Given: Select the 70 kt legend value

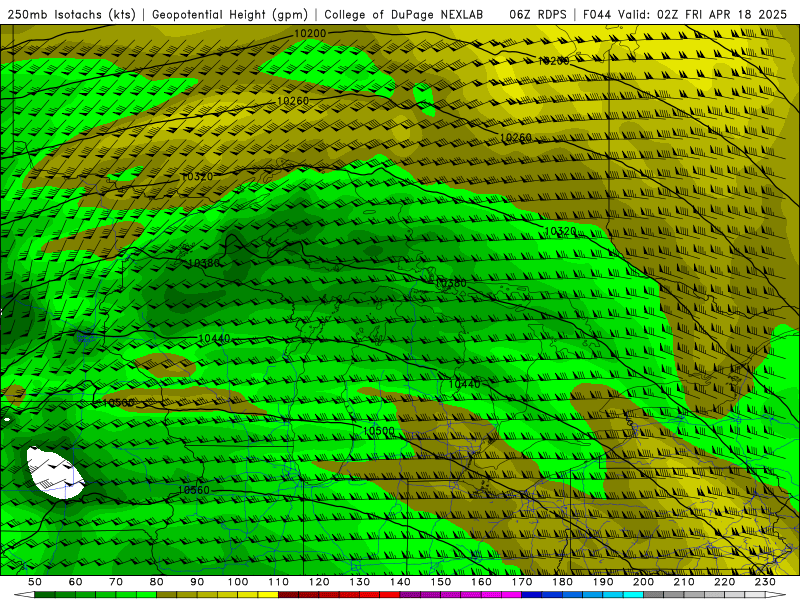Looking at the screenshot, I should pos(116,582).
